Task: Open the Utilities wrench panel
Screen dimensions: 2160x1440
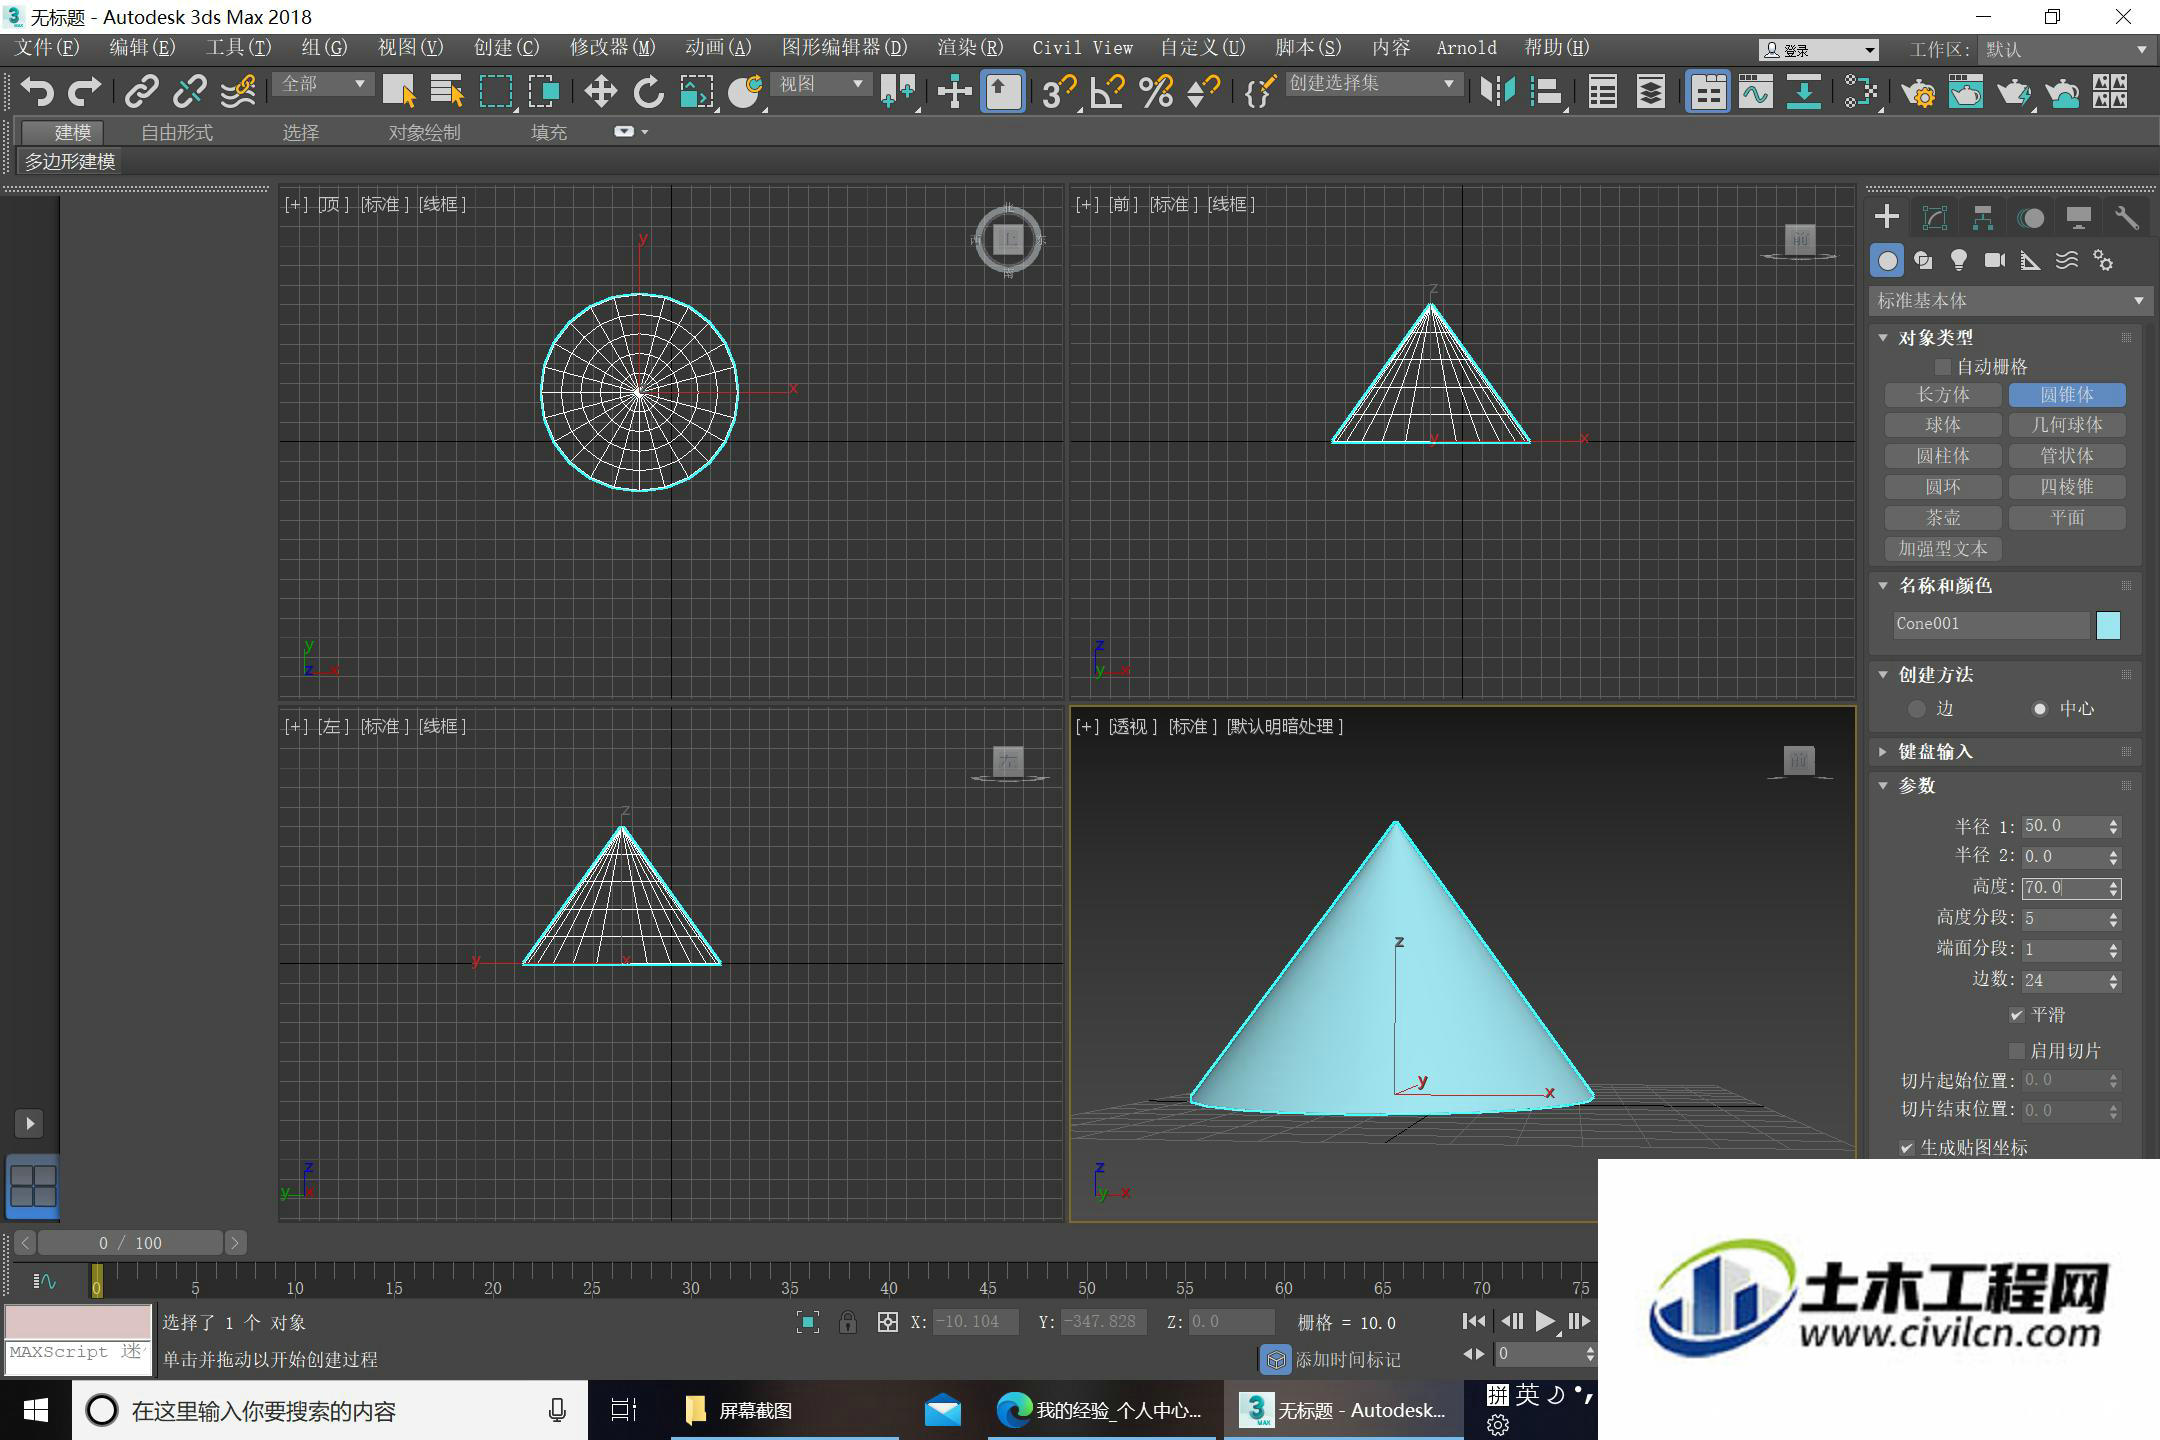Action: tap(2126, 218)
